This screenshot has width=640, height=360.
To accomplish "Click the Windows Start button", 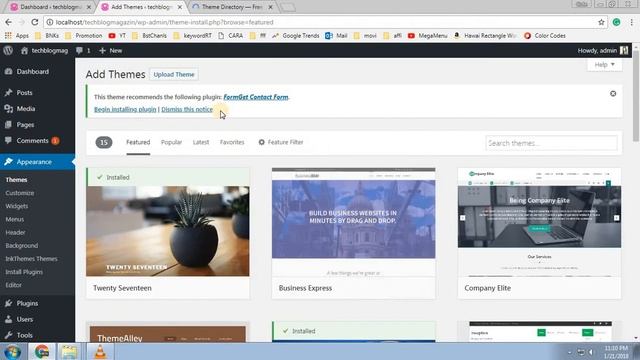I will coord(13,351).
